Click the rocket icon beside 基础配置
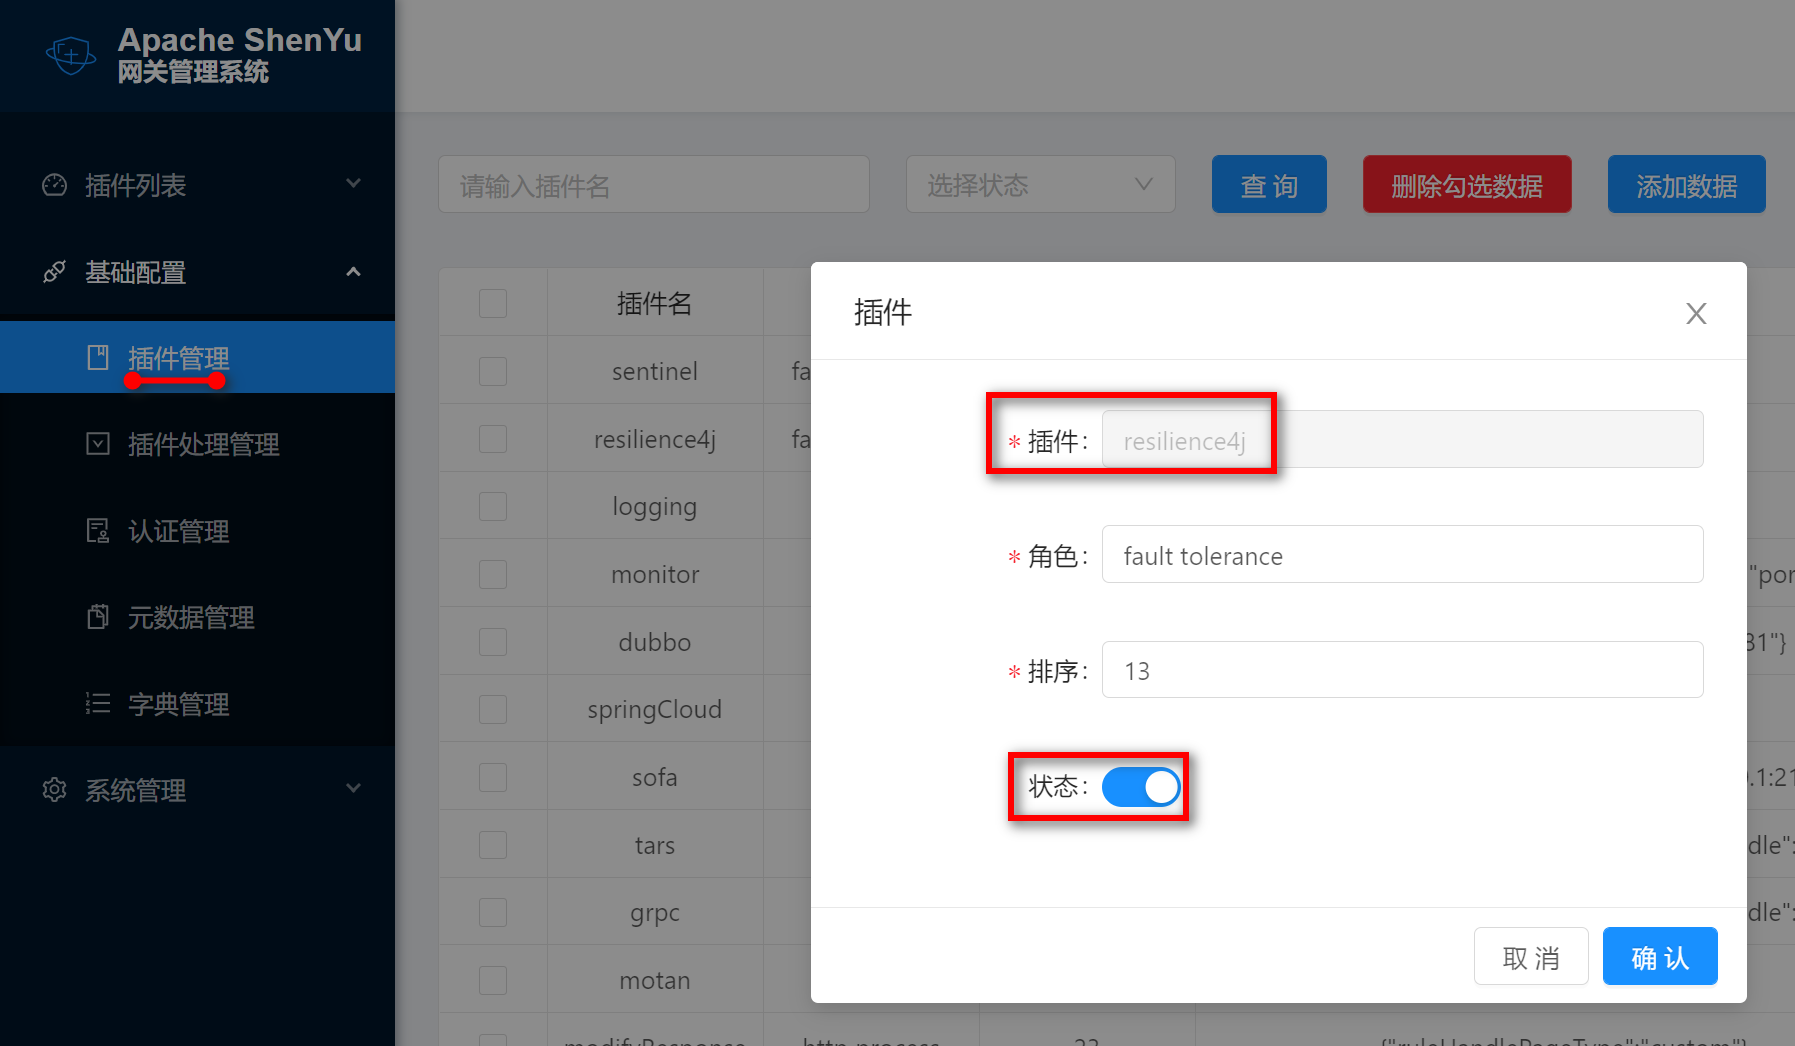The image size is (1795, 1046). click(55, 272)
